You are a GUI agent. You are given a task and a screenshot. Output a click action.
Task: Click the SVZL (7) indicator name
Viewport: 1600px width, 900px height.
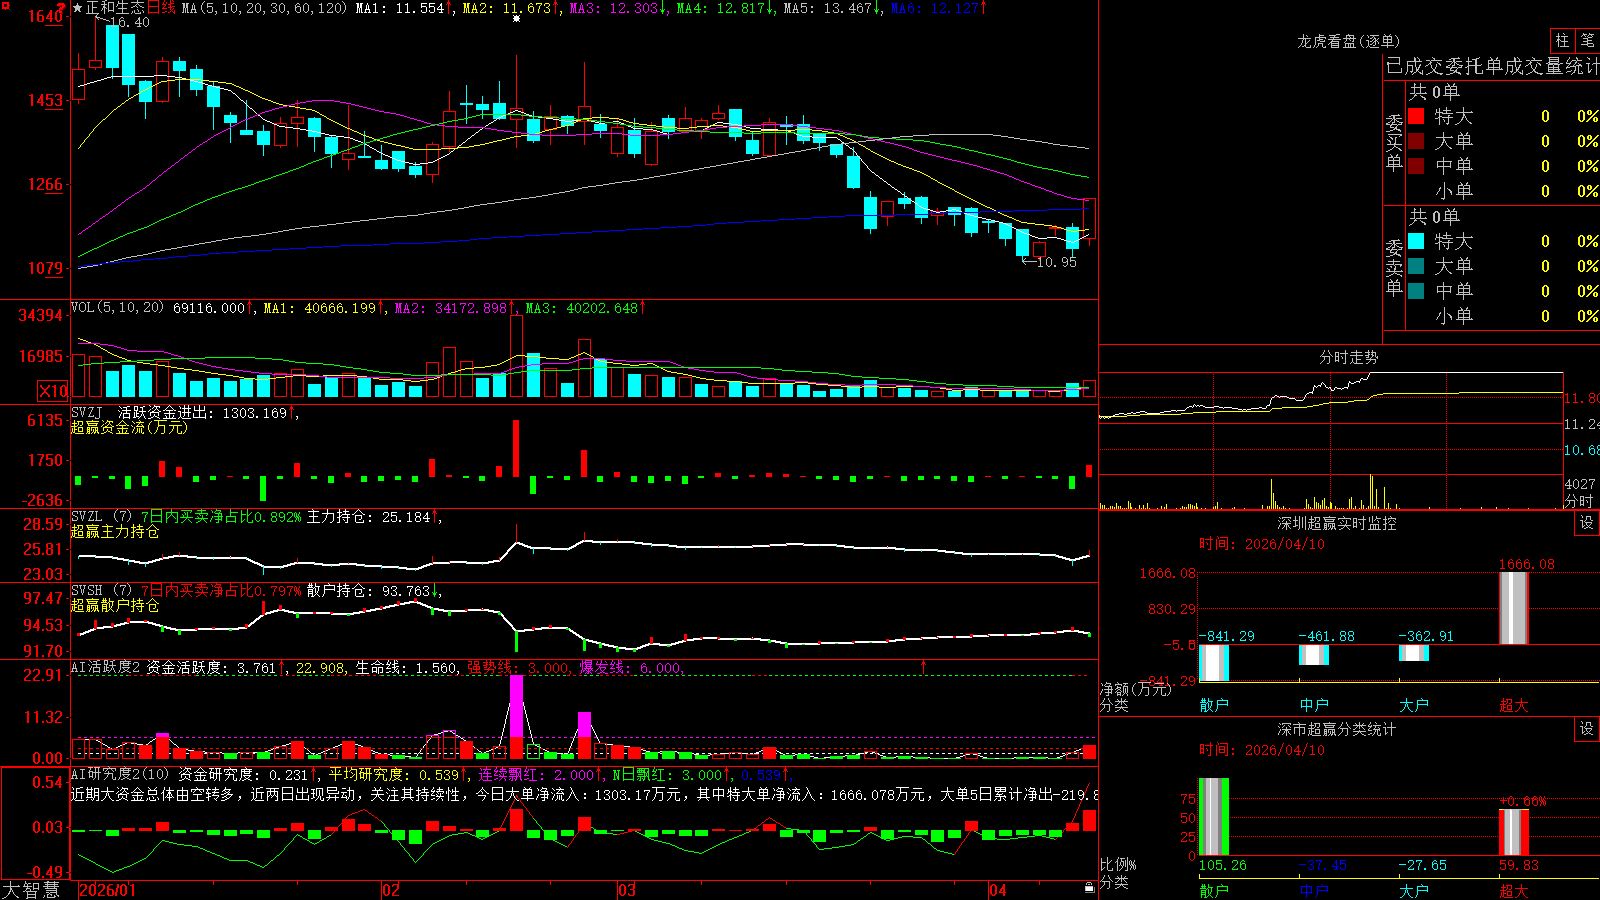tap(101, 516)
